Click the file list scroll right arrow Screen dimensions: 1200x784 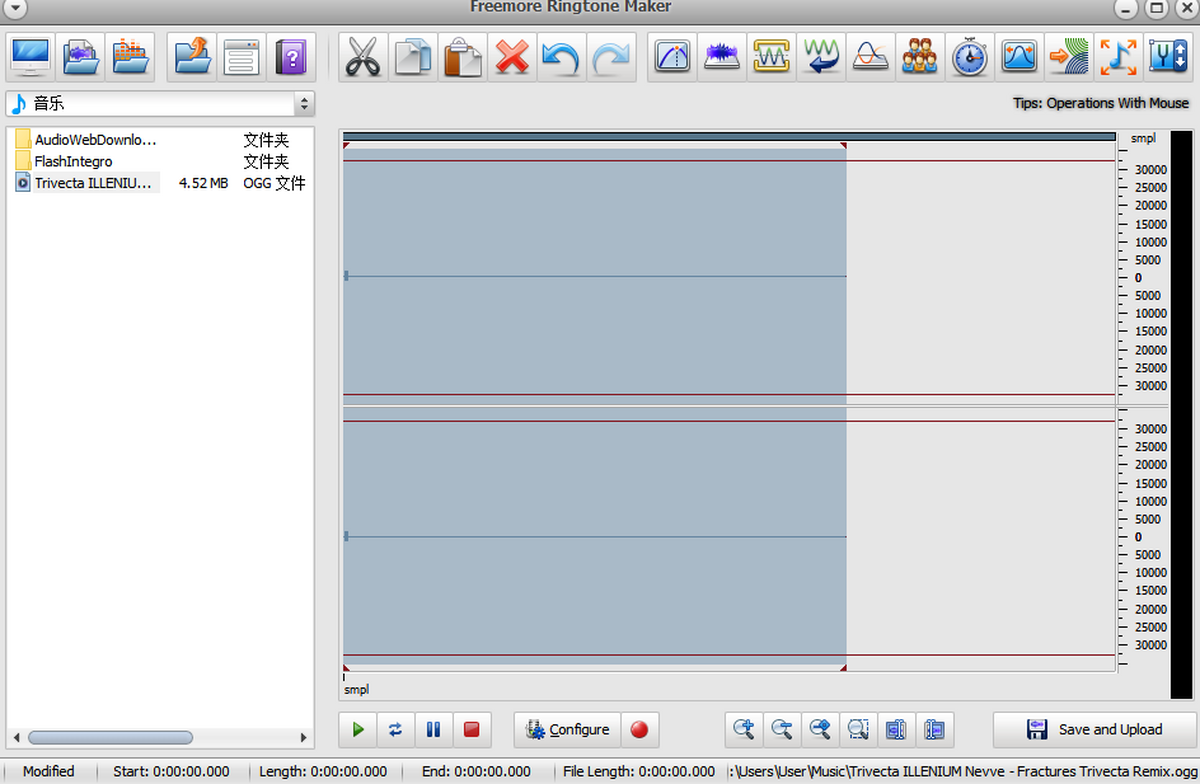pyautogui.click(x=304, y=738)
